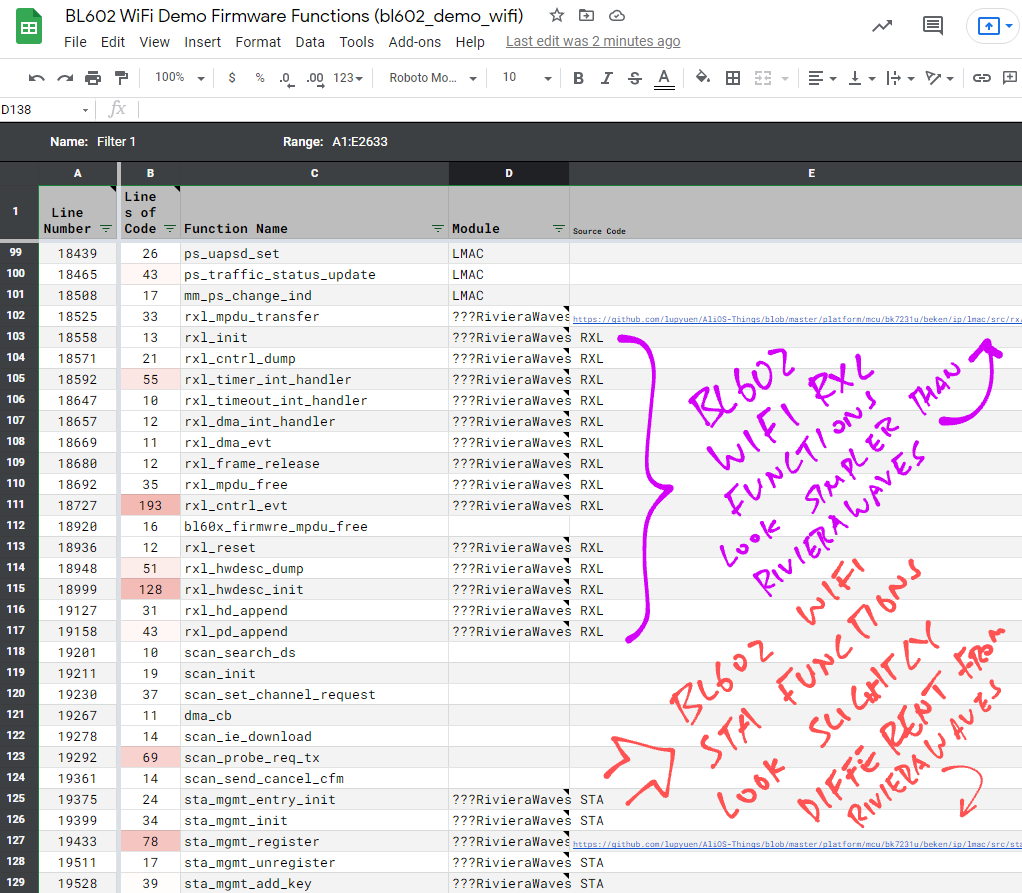
Task: Toggle italic formatting
Action: pyautogui.click(x=606, y=78)
